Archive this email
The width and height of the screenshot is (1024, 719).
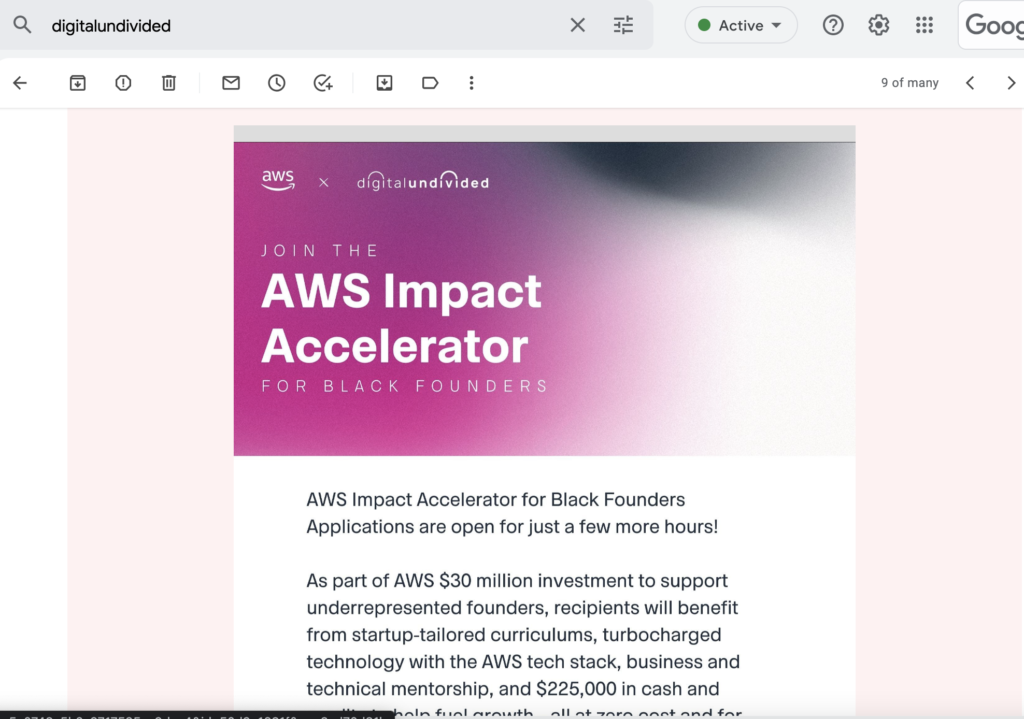coord(78,83)
